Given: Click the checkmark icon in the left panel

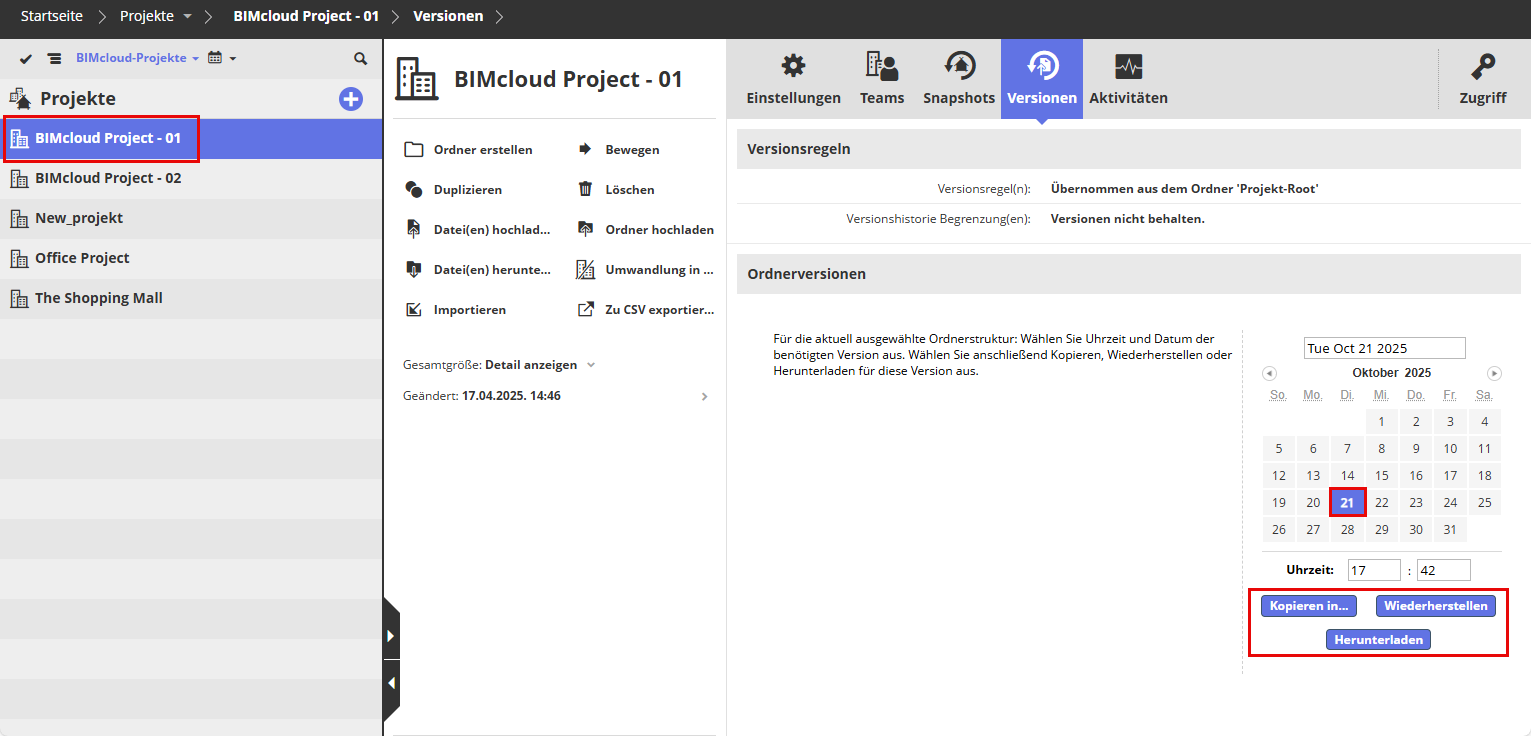Looking at the screenshot, I should pyautogui.click(x=26, y=59).
